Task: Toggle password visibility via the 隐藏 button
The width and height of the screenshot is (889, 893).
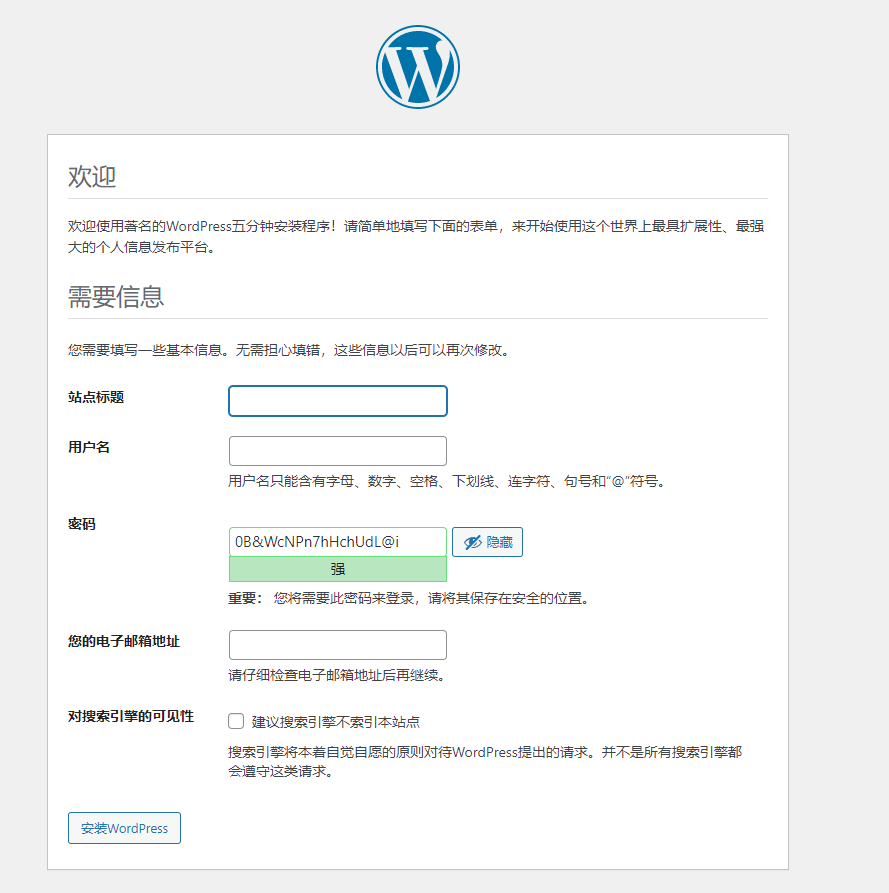Action: tap(487, 541)
